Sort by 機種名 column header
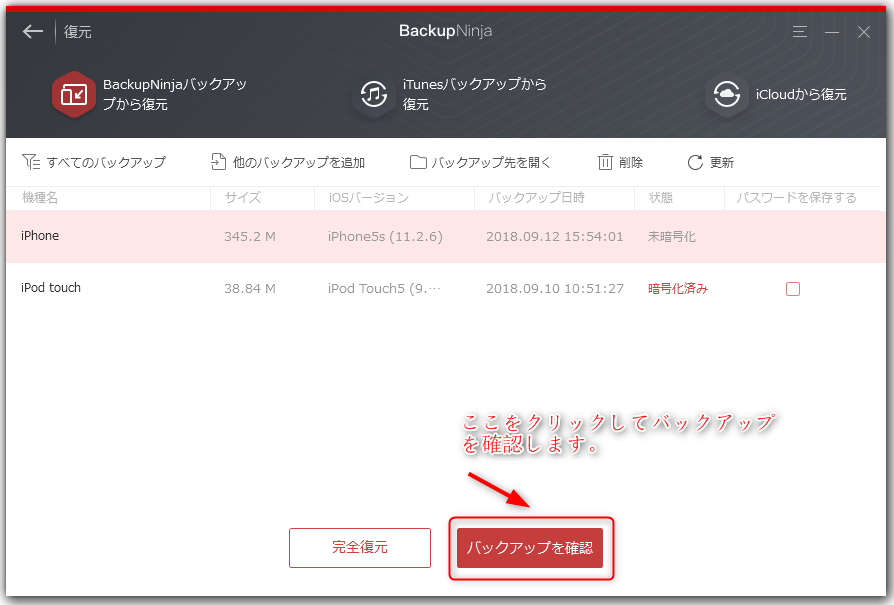894x605 pixels. (x=40, y=198)
